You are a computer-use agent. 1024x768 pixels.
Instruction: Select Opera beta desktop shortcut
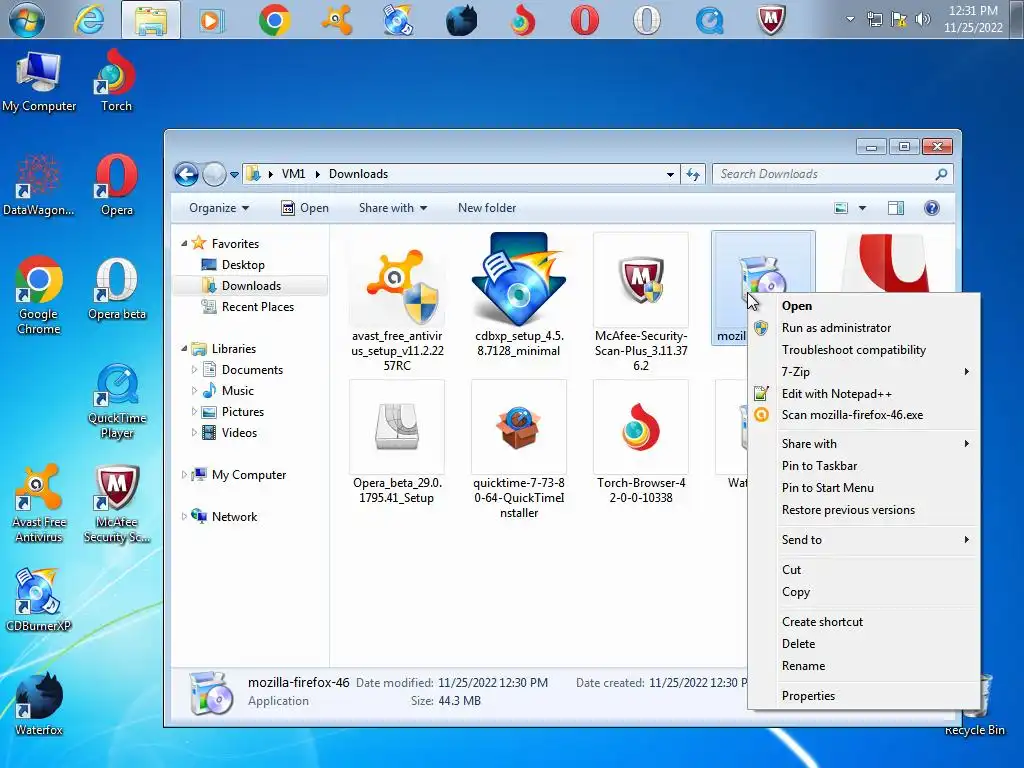pyautogui.click(x=117, y=289)
